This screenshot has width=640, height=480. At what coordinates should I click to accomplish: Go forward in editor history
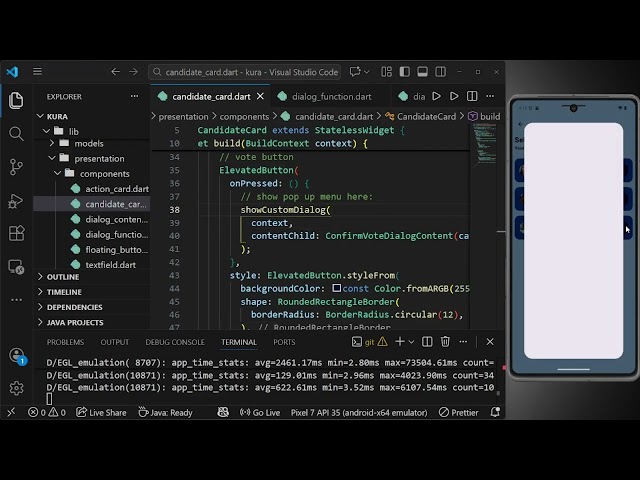pyautogui.click(x=133, y=72)
